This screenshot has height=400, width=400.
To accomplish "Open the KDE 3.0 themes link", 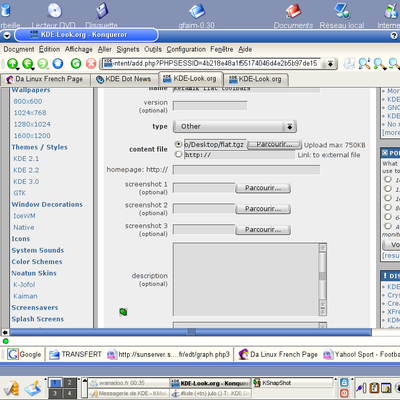I will pyautogui.click(x=26, y=182).
